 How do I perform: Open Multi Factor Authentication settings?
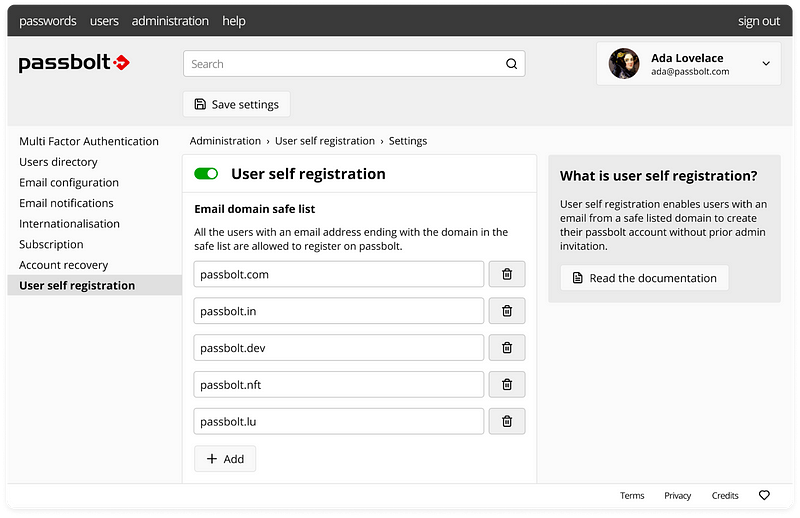(89, 141)
